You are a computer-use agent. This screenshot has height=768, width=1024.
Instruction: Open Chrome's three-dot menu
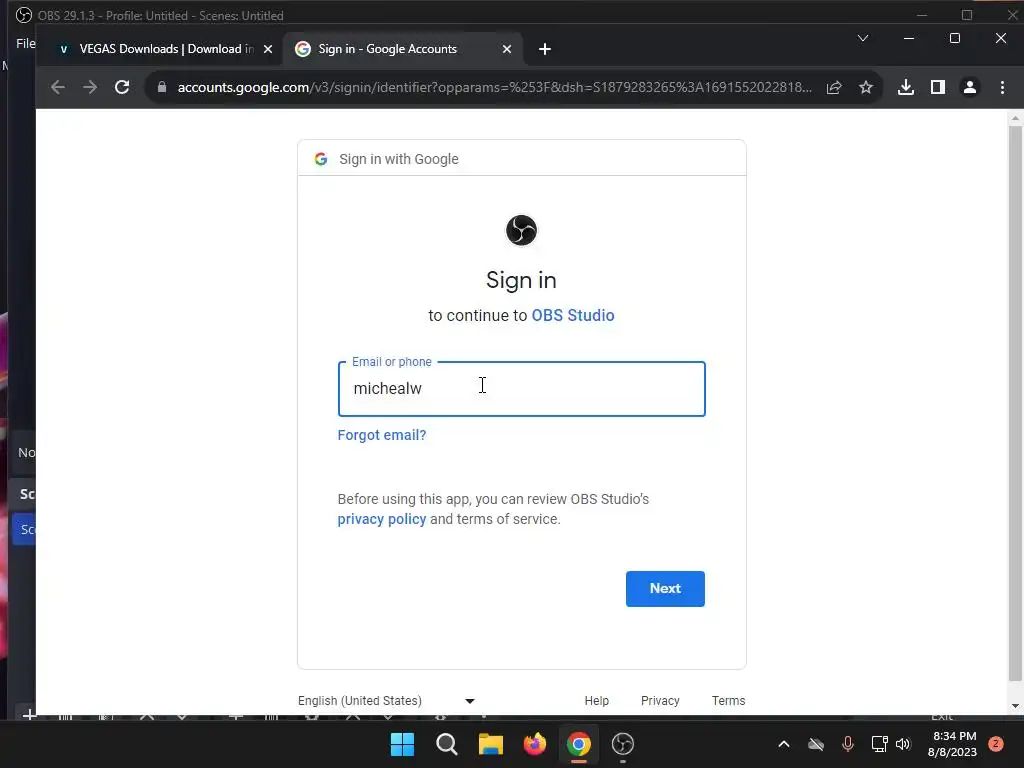coord(1002,88)
